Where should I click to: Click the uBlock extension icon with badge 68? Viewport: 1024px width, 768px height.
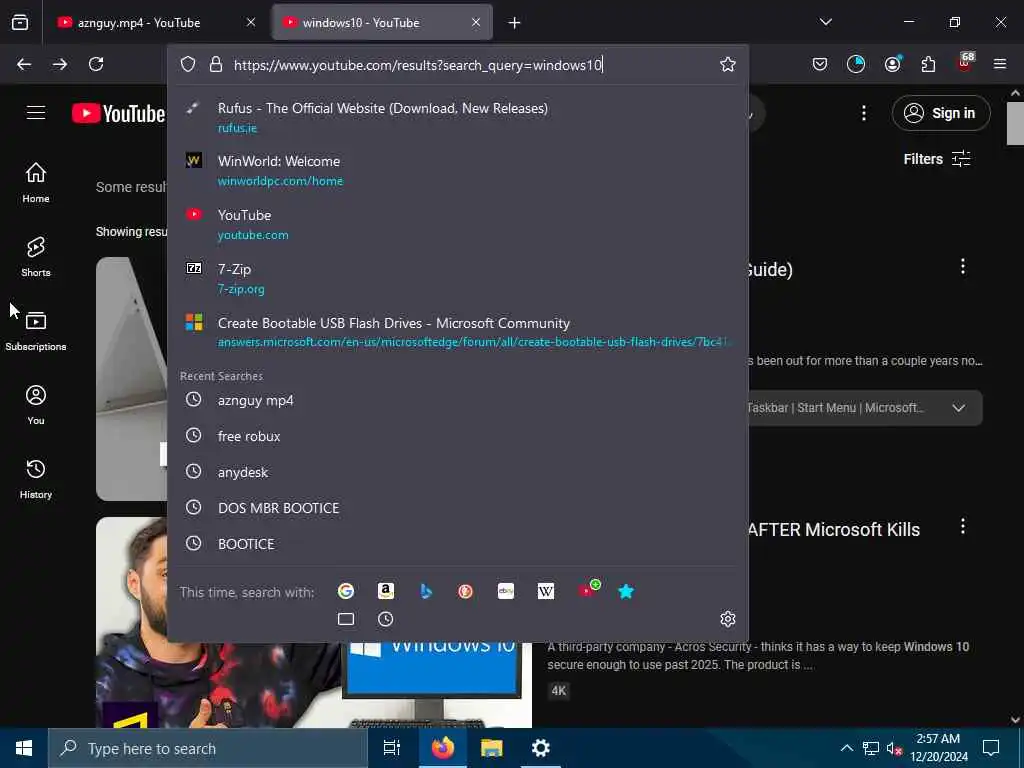pos(965,62)
